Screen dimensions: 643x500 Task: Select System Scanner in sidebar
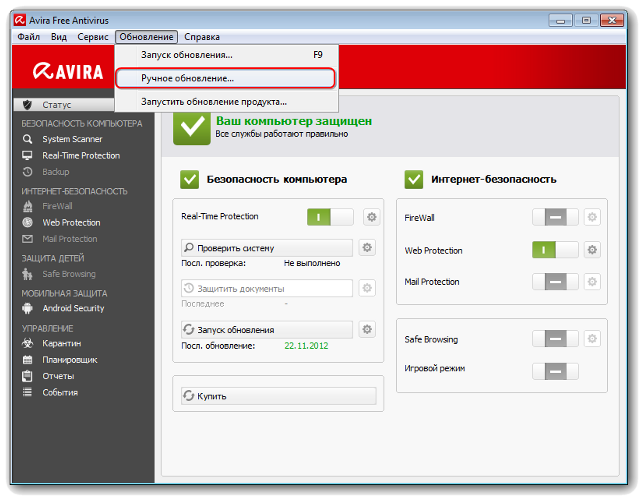pos(70,139)
